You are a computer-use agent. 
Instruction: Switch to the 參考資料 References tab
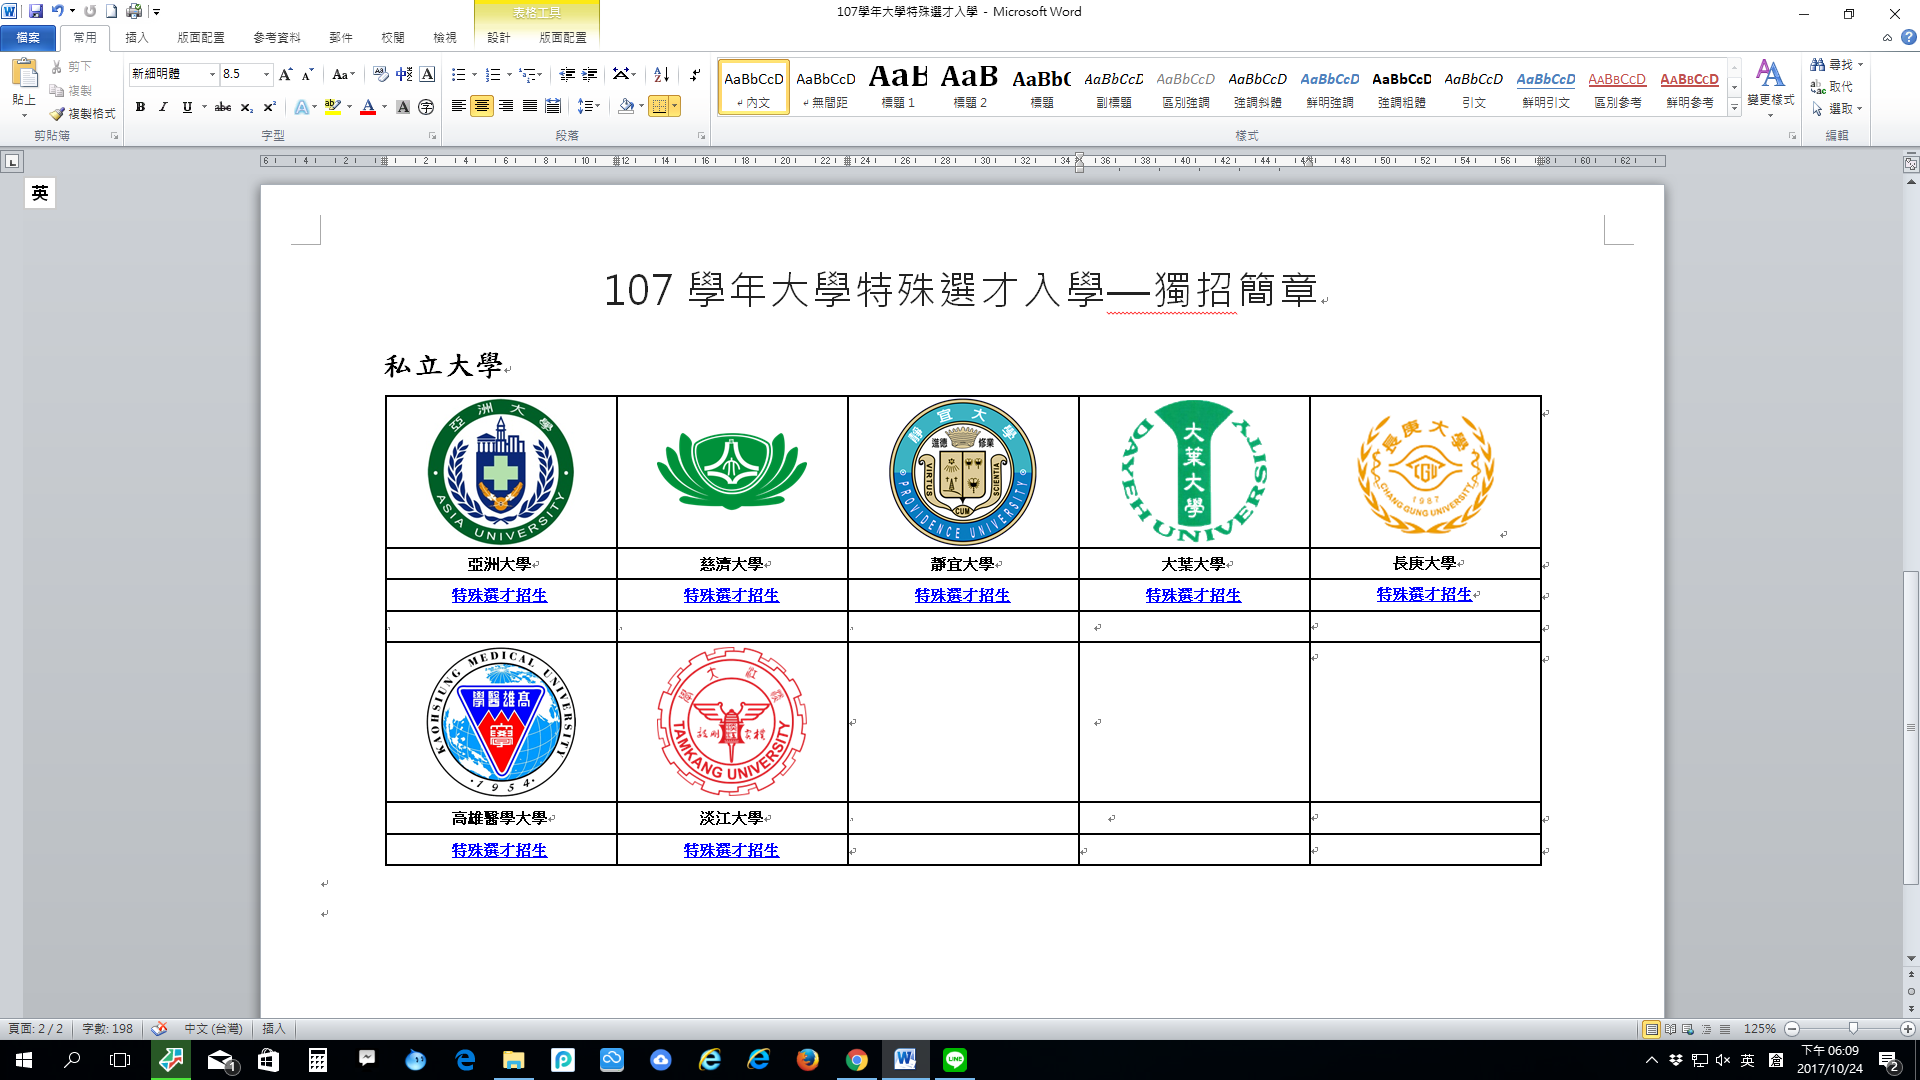tap(277, 38)
